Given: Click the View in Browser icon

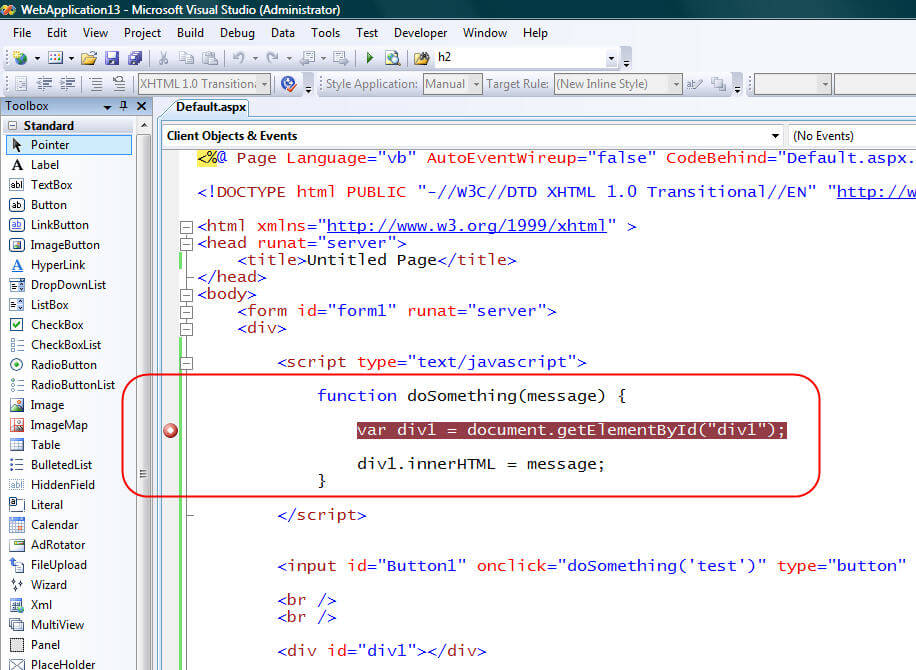Looking at the screenshot, I should click(393, 58).
